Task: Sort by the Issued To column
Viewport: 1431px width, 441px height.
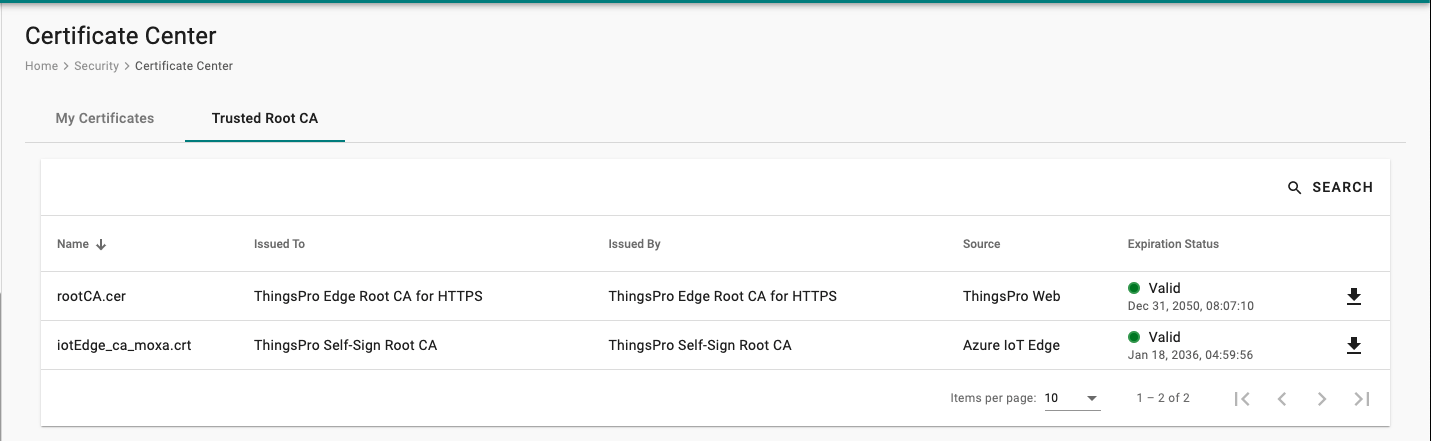Action: tap(279, 244)
